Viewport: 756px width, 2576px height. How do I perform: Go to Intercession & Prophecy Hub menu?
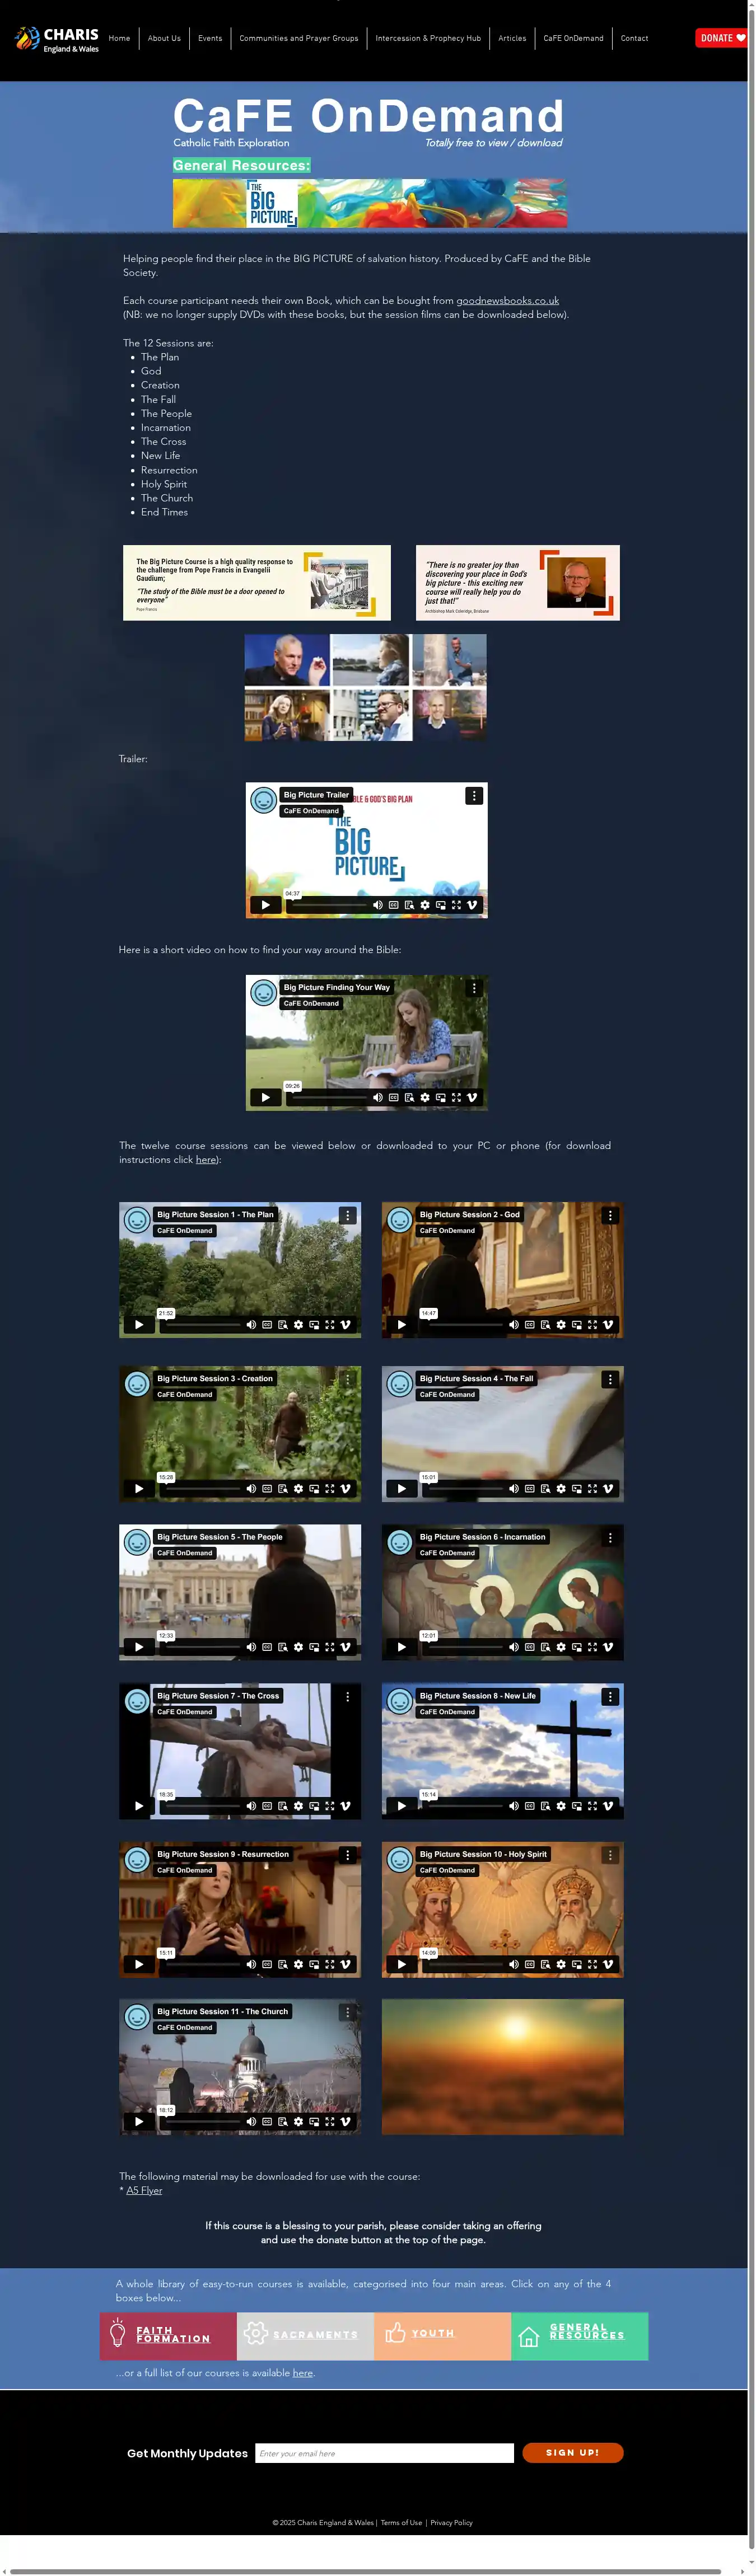pos(428,38)
